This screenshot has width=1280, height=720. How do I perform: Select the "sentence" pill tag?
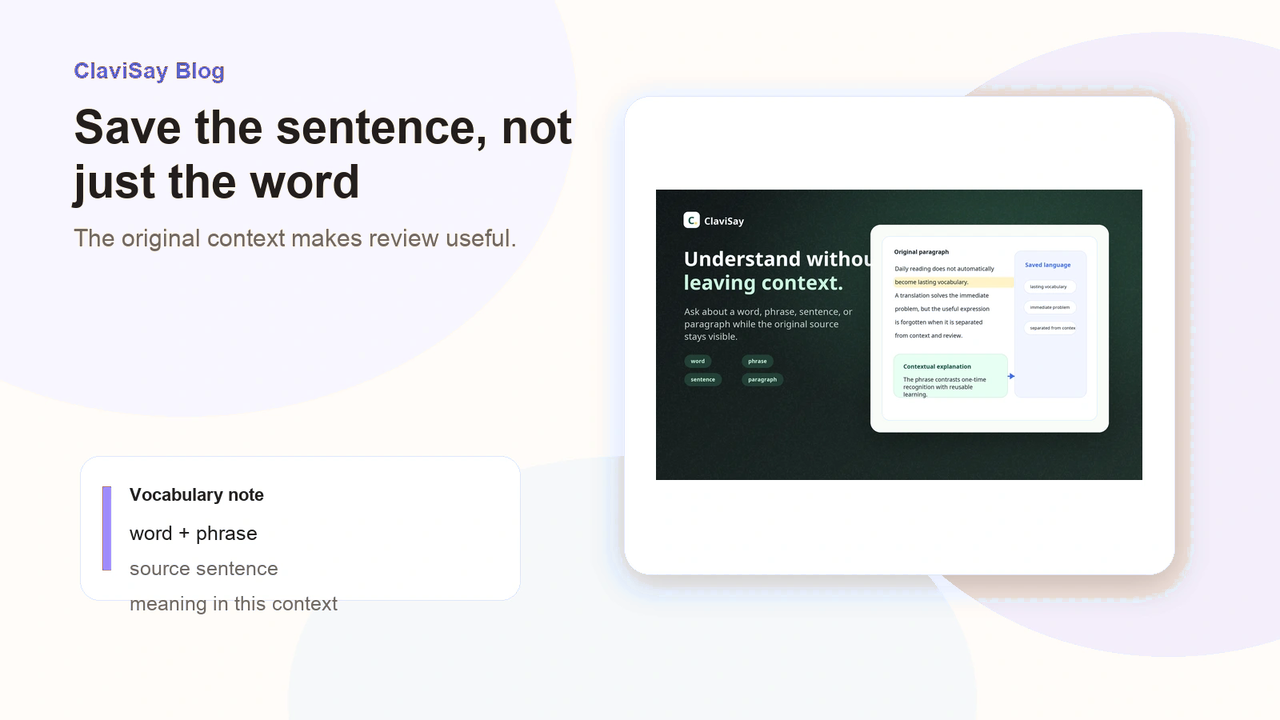coord(703,380)
